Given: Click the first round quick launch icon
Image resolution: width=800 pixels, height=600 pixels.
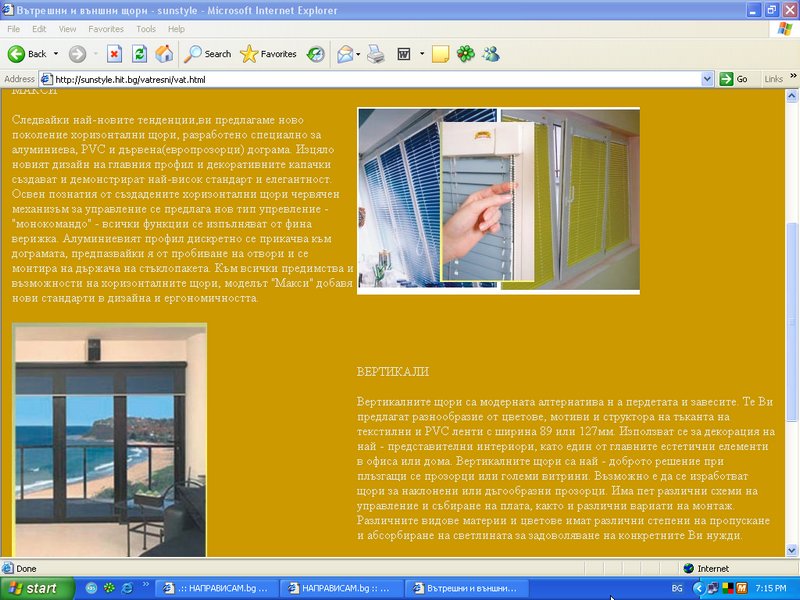Looking at the screenshot, I should click(91, 588).
